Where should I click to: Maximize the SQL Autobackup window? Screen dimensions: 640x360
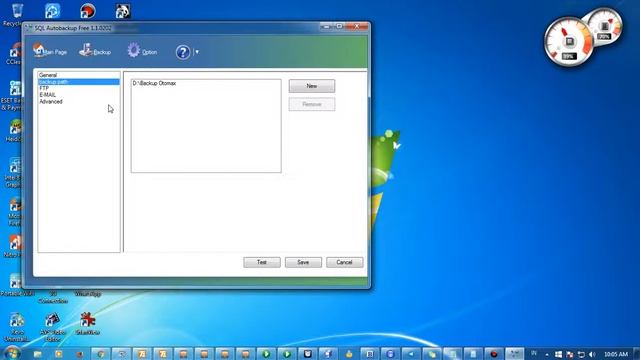point(339,27)
